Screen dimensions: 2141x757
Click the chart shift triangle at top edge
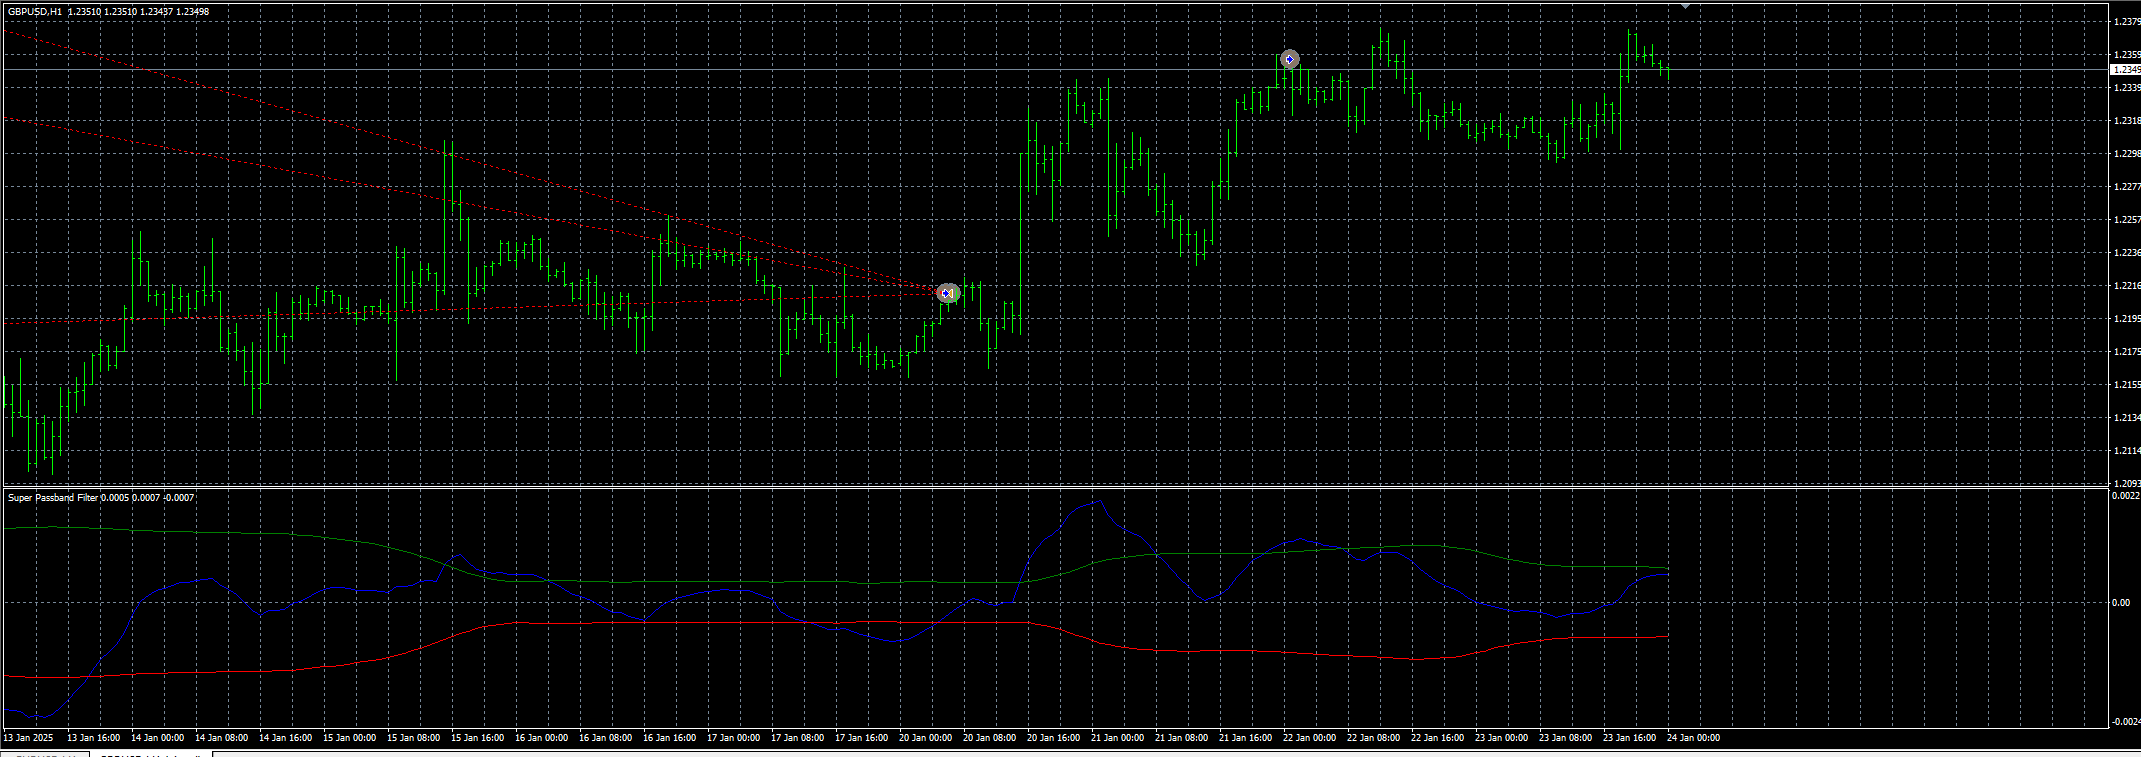tap(1685, 6)
